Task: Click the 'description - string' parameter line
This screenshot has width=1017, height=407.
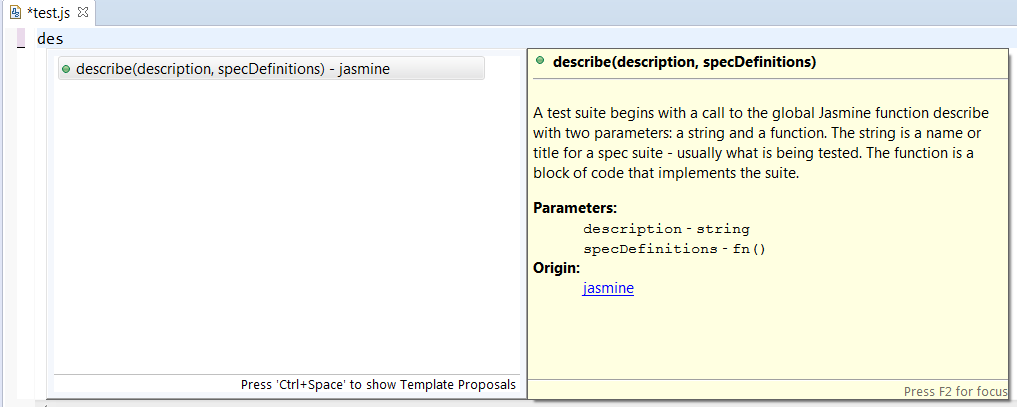Action: (x=666, y=229)
